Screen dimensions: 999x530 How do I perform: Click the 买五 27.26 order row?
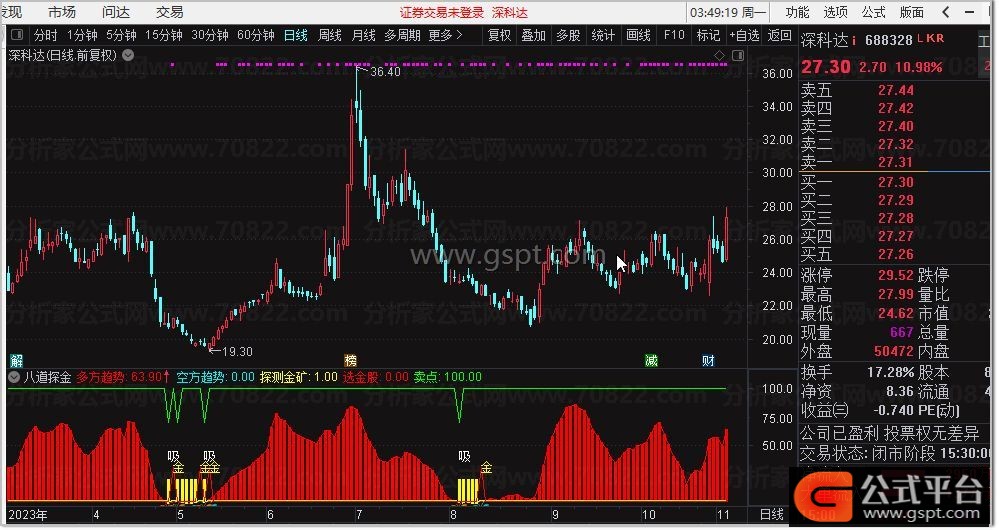[857, 255]
